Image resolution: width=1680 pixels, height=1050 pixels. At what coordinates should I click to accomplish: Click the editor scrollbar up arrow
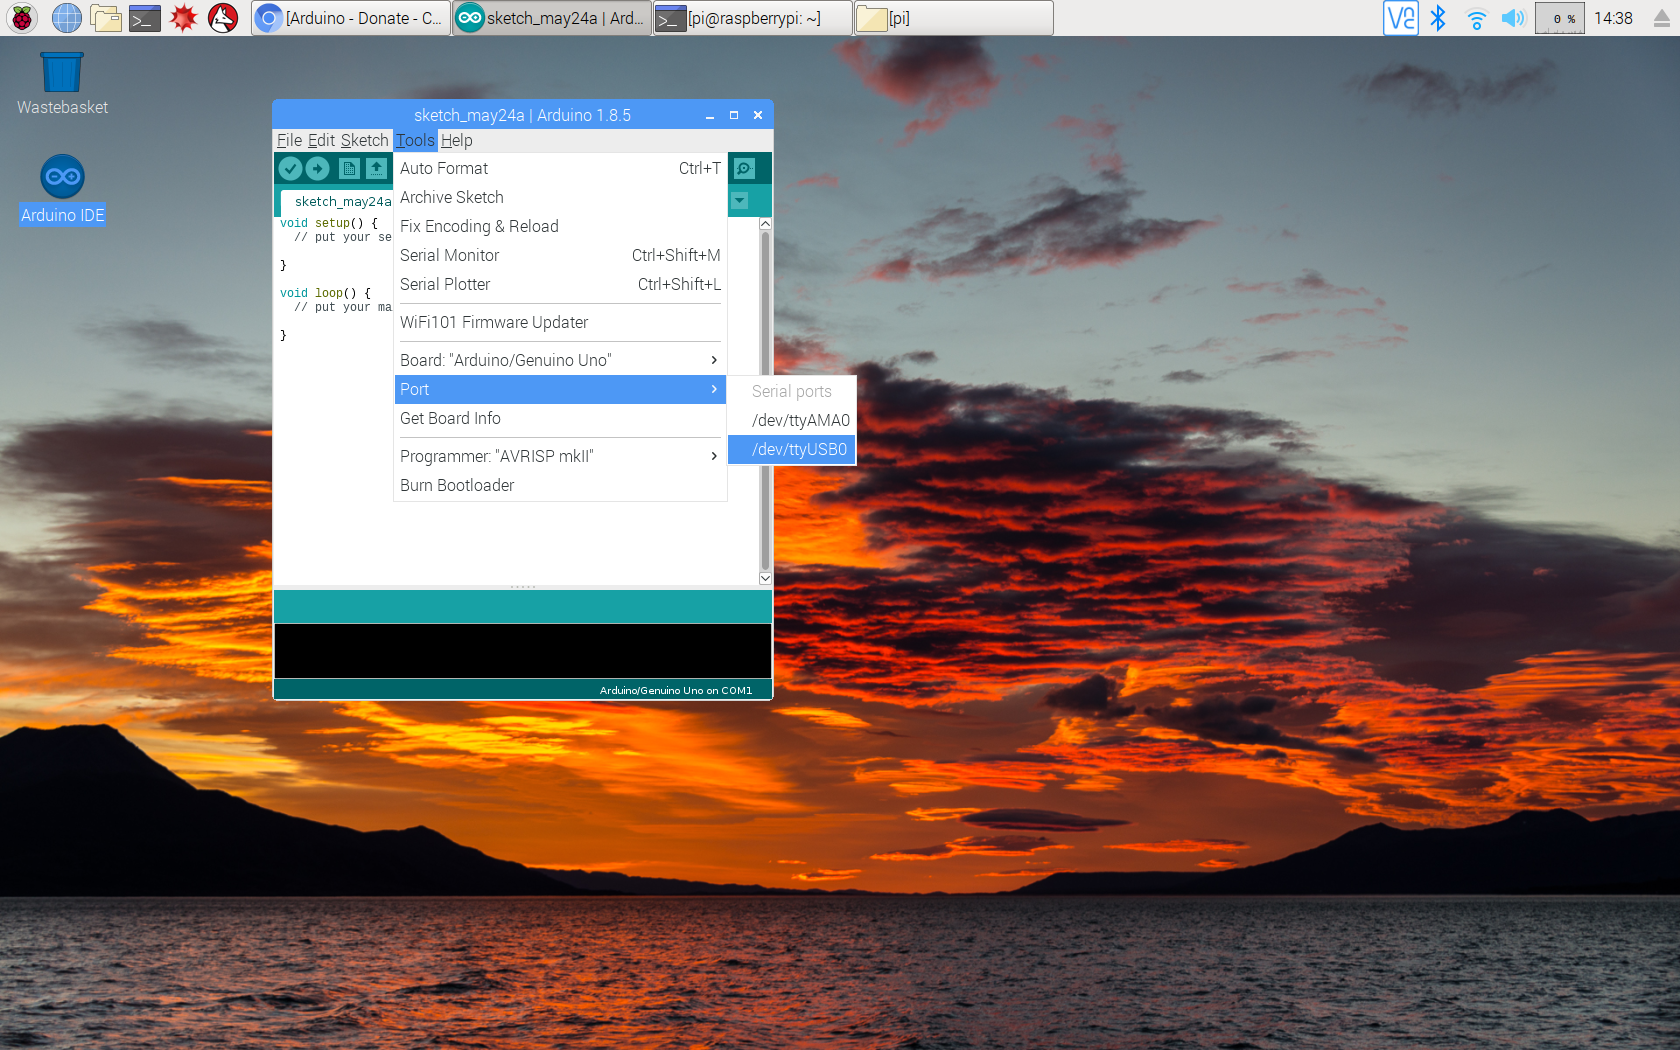[765, 224]
